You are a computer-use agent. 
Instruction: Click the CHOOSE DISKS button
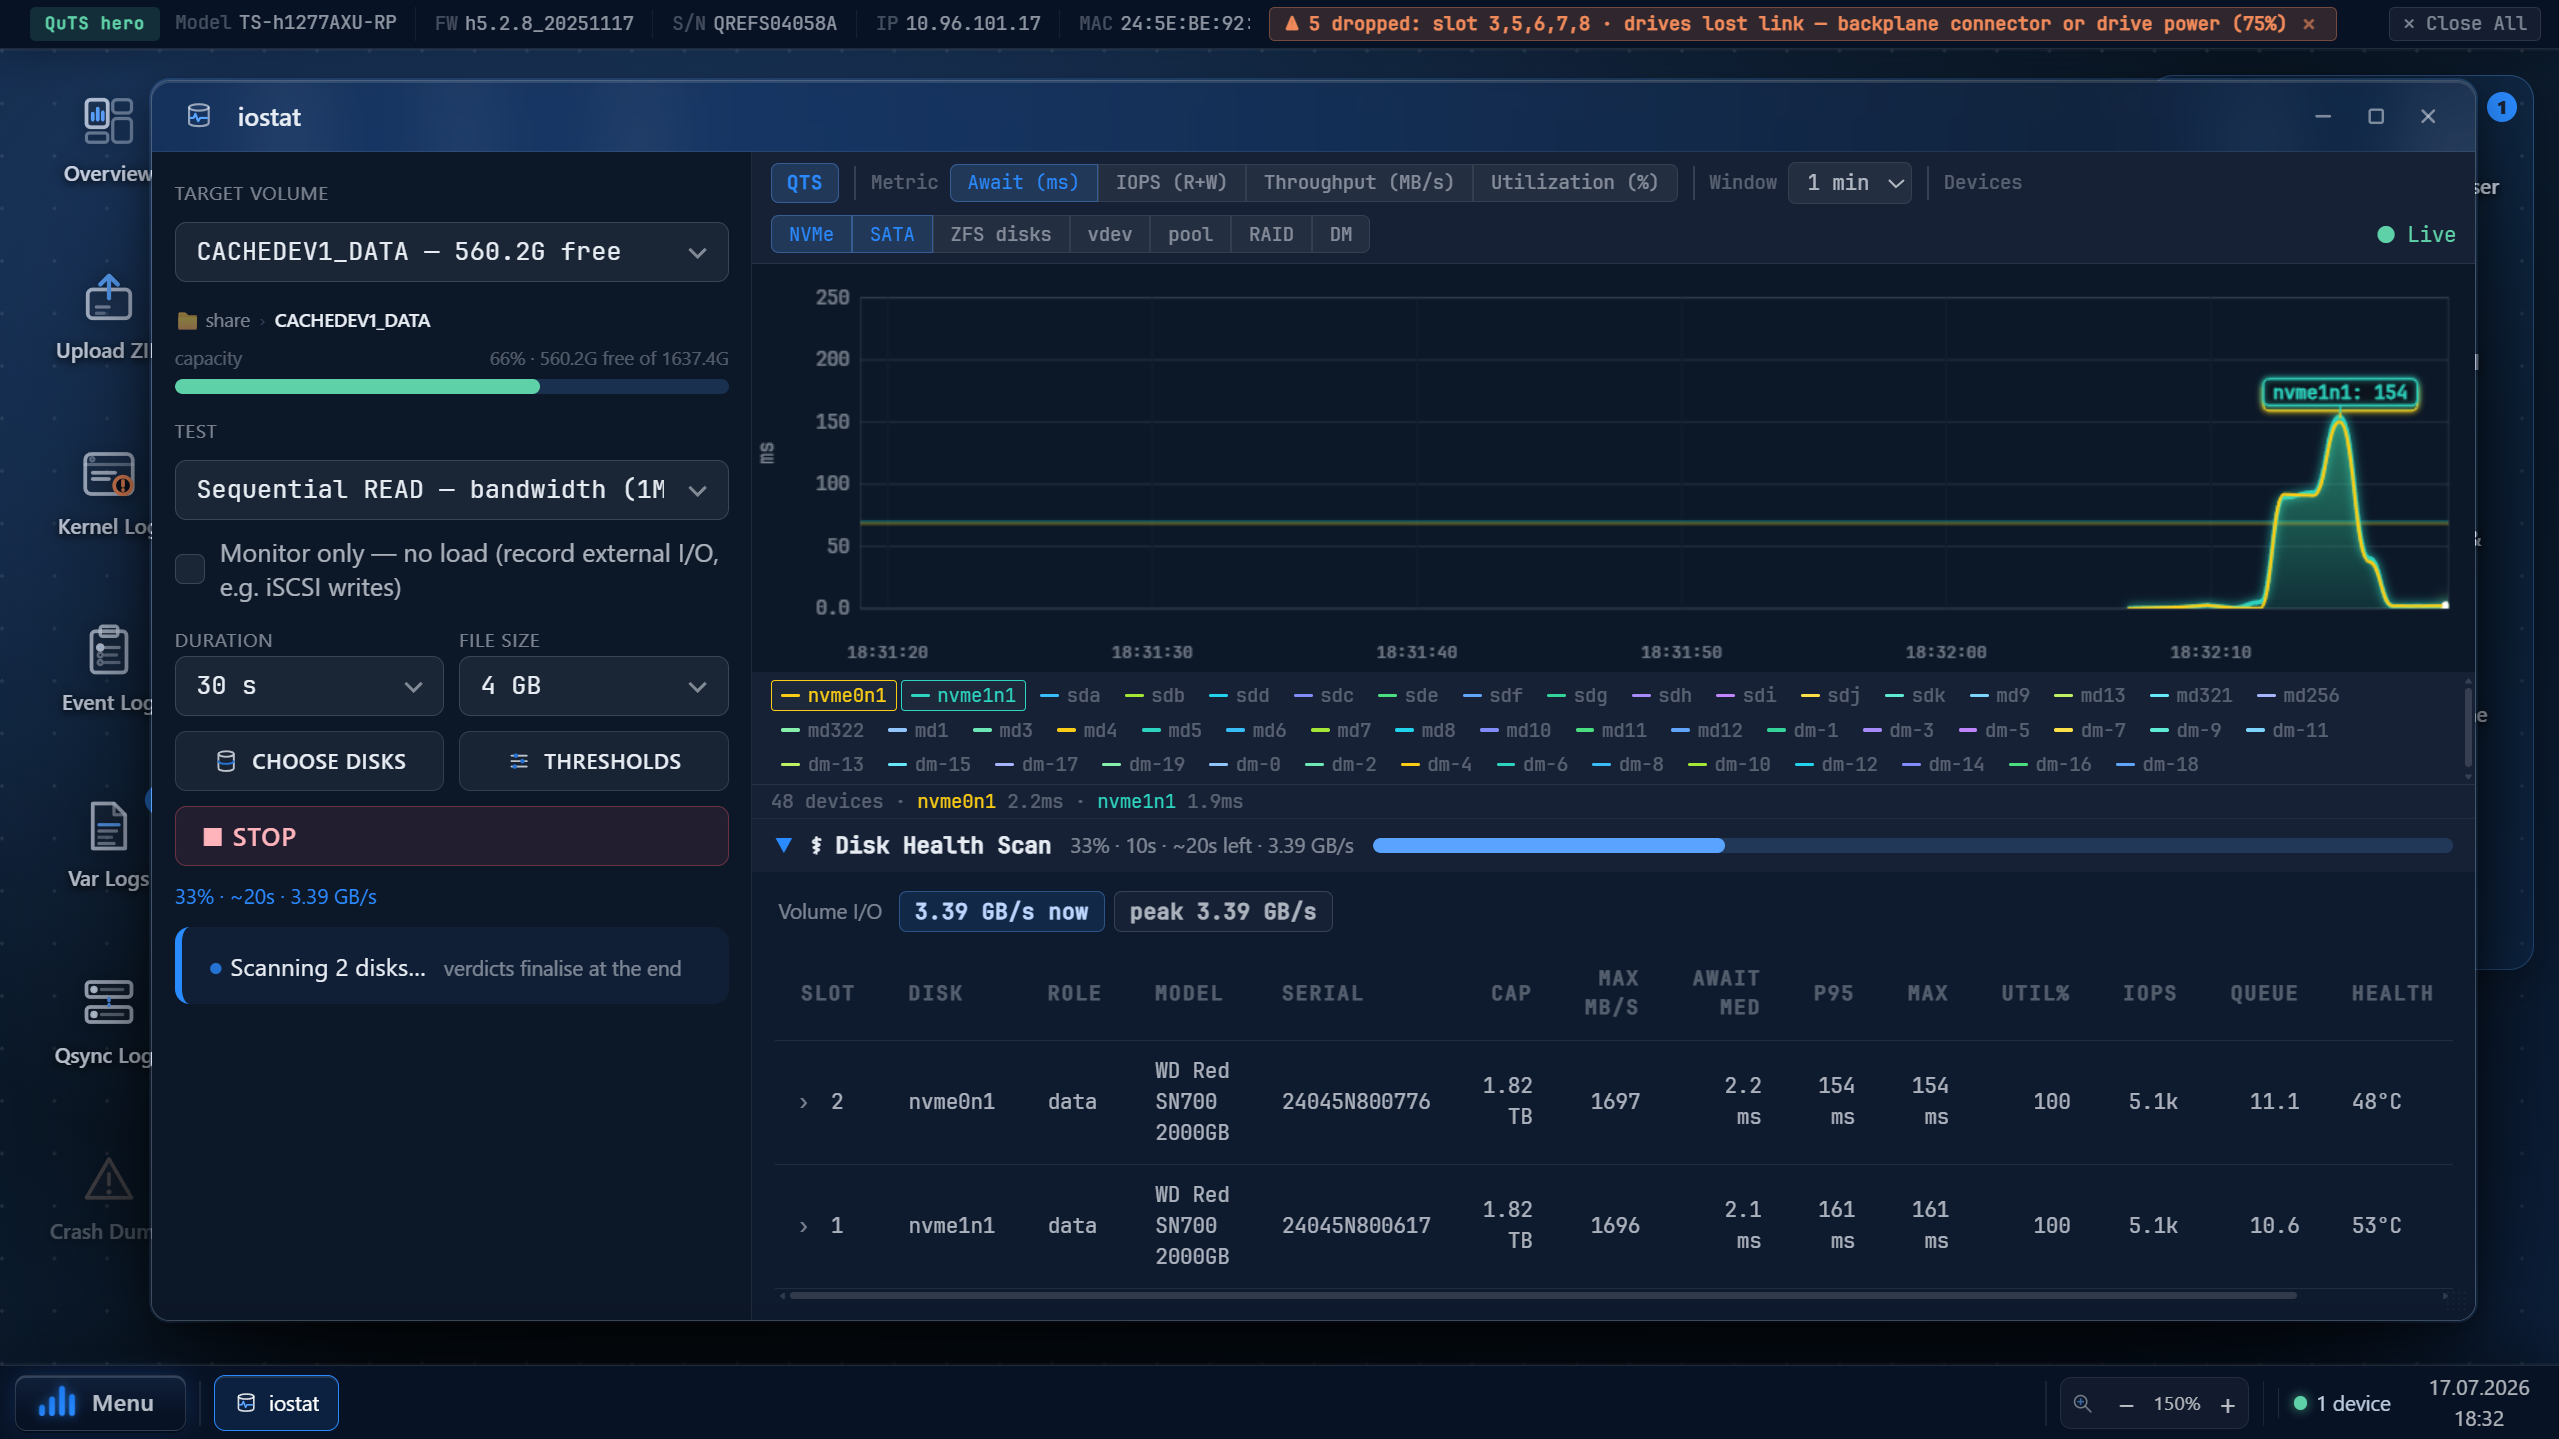pos(309,761)
